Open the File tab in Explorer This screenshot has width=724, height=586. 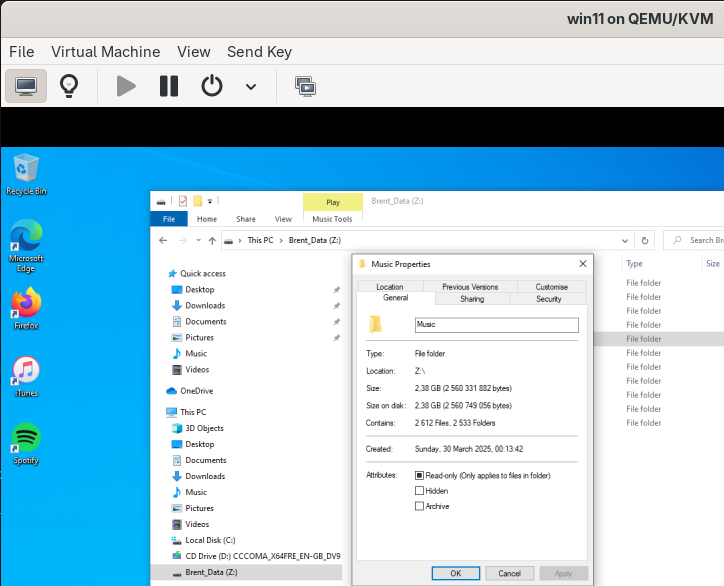[x=169, y=219]
